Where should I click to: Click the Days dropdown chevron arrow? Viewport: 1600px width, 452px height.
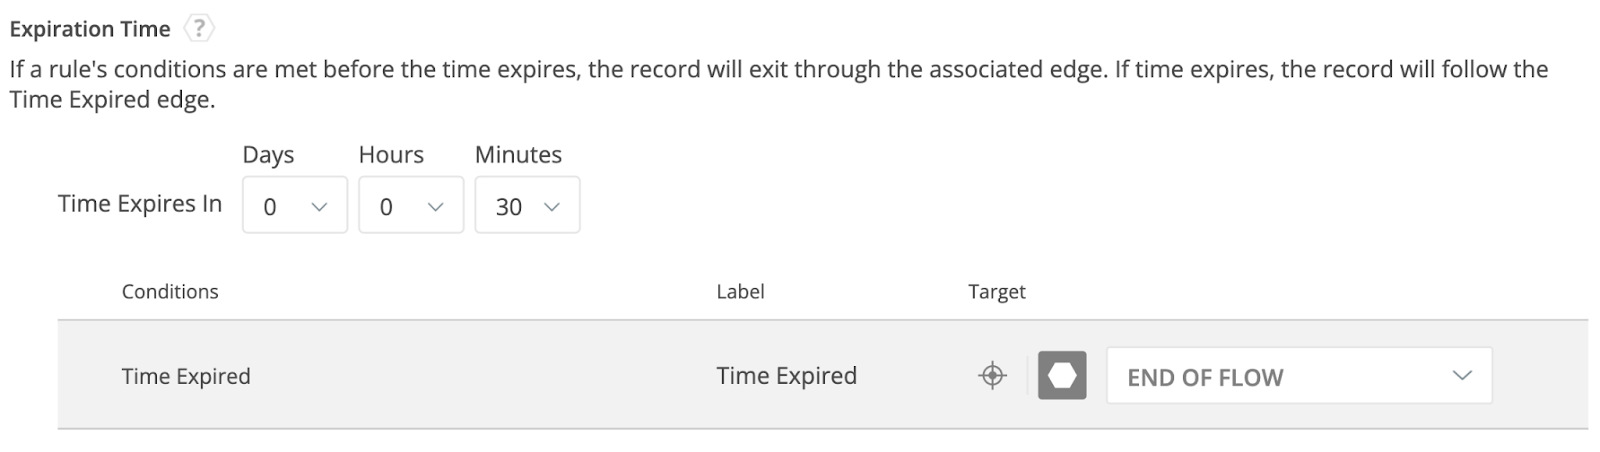[319, 207]
